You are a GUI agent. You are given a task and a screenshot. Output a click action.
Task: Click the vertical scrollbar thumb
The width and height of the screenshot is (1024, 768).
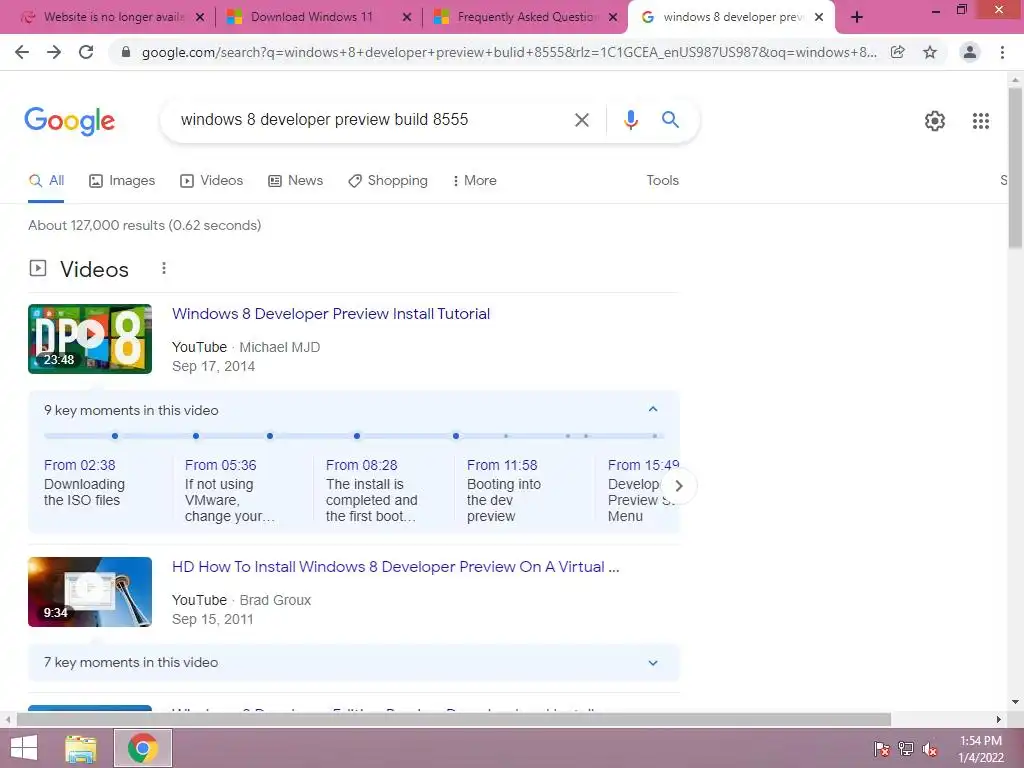tap(1015, 167)
